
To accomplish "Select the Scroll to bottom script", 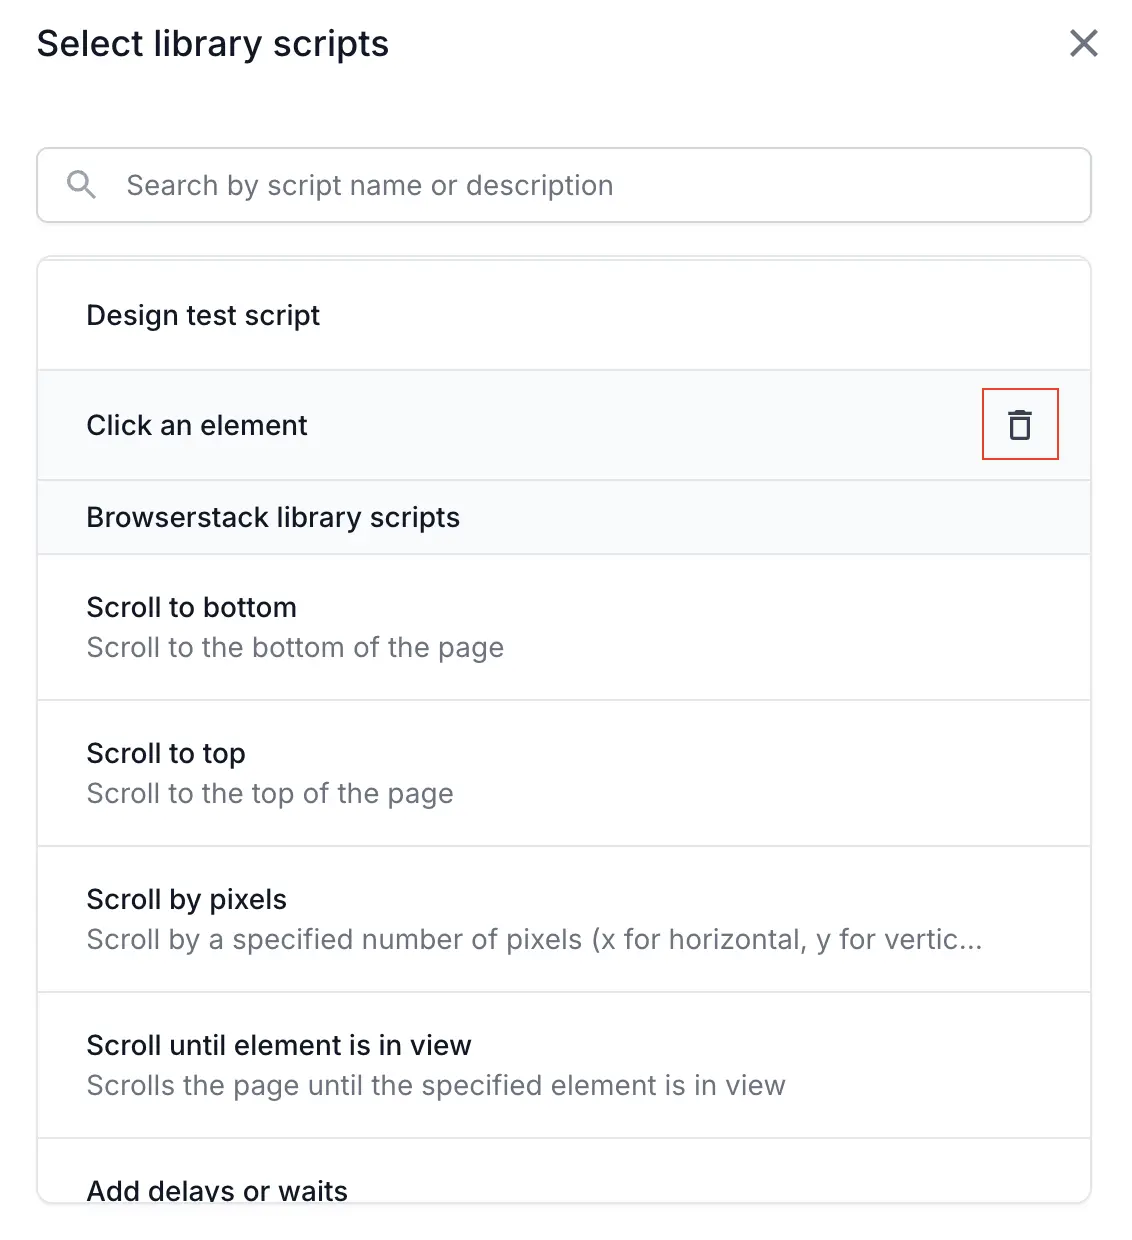I will (191, 607).
